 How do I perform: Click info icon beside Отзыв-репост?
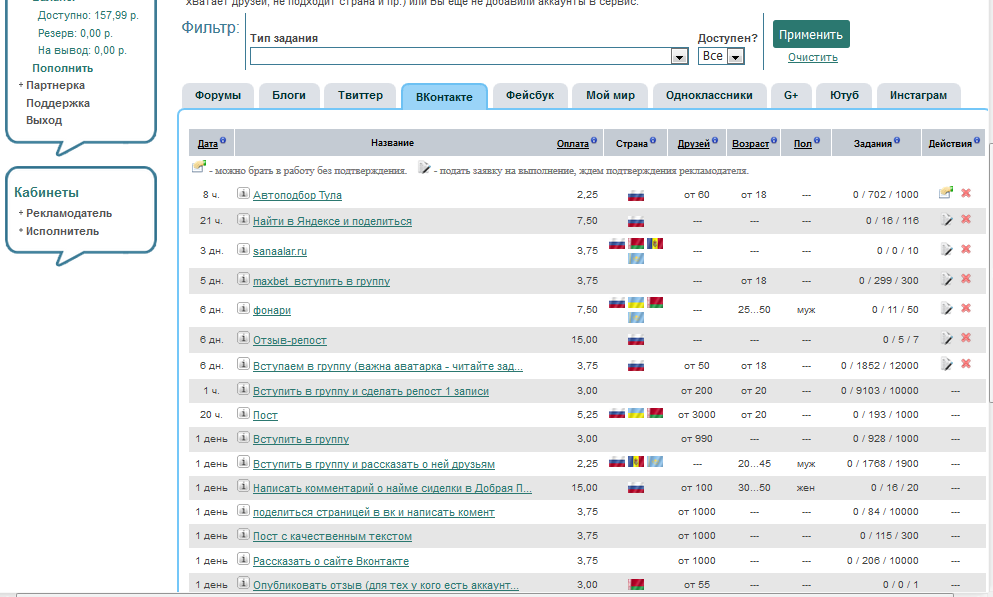click(243, 338)
